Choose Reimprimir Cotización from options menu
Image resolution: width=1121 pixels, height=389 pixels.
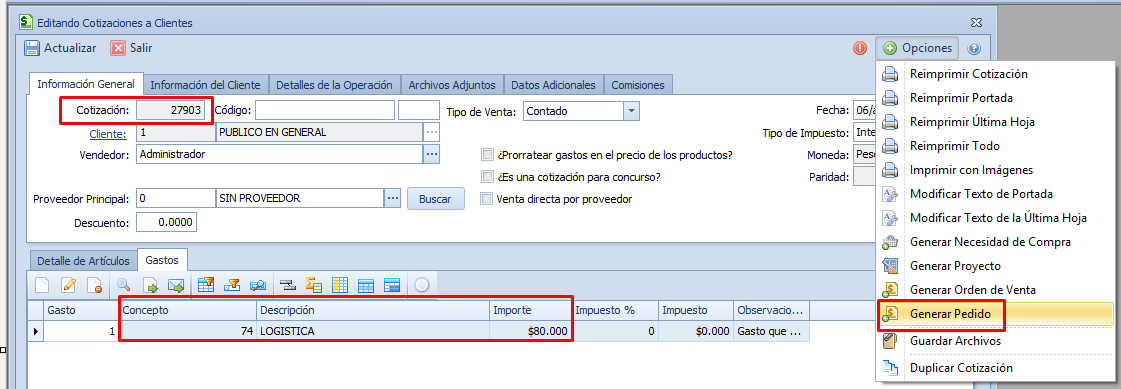(994, 74)
